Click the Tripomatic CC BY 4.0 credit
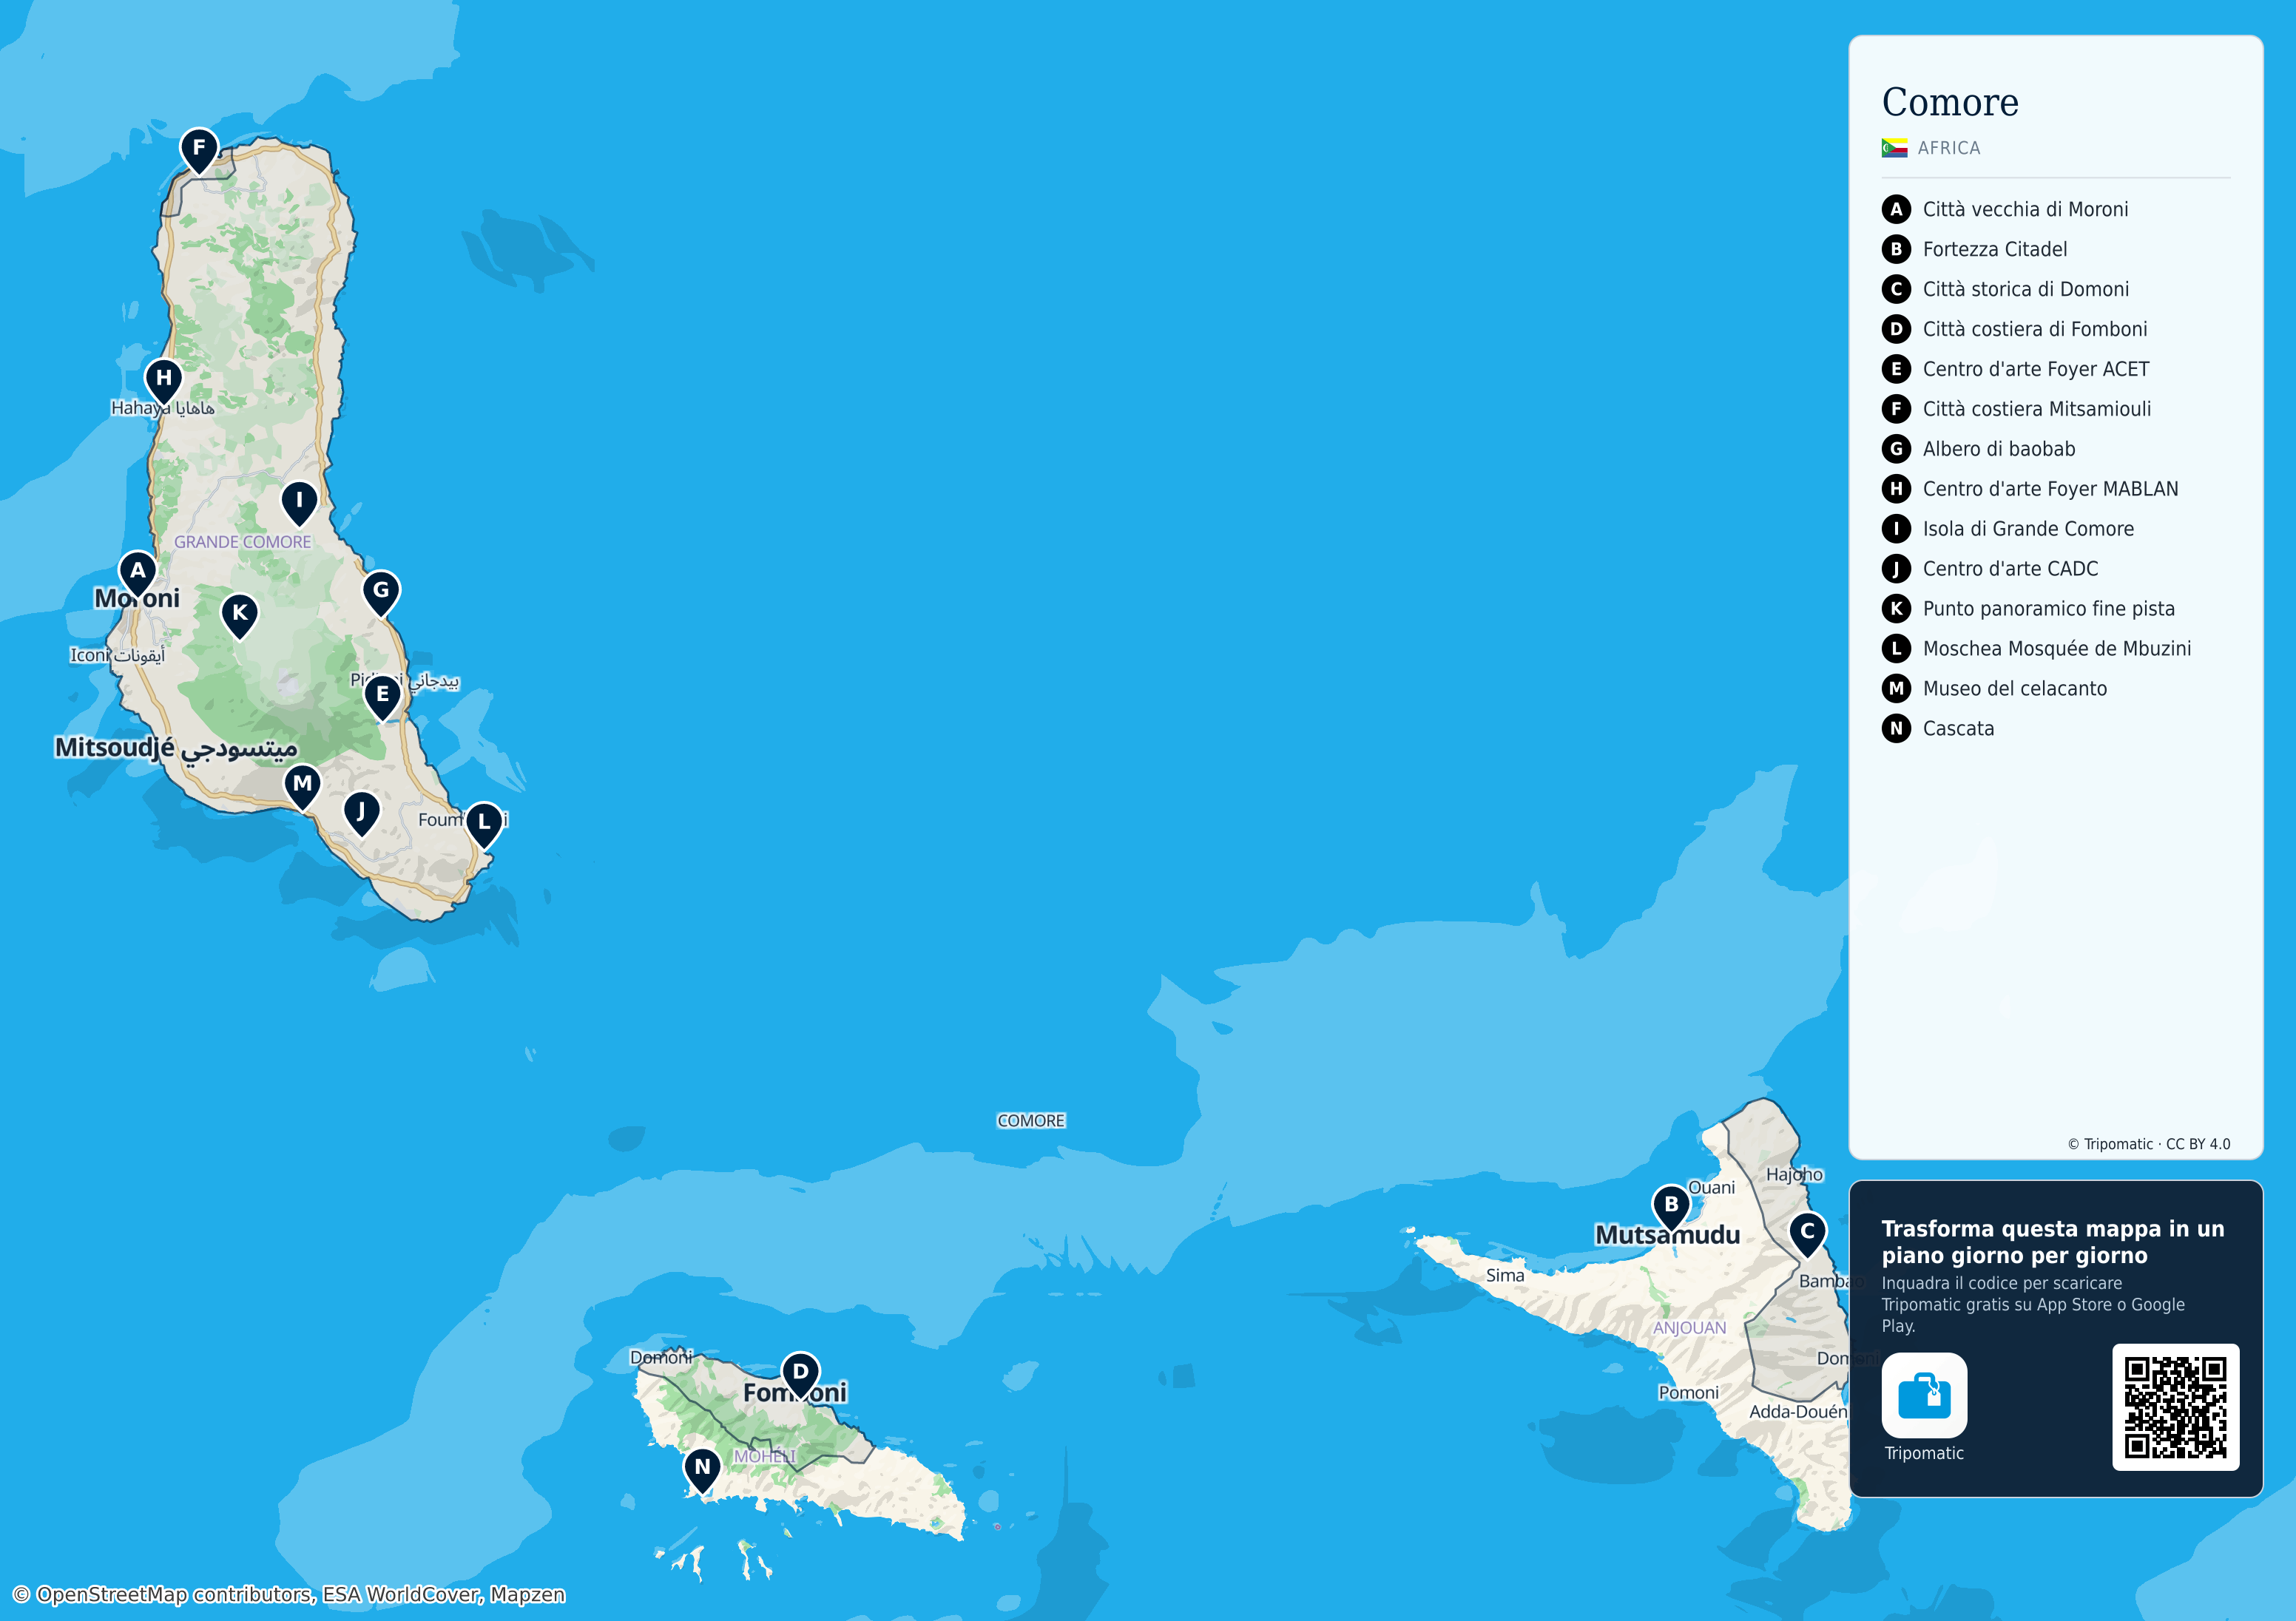This screenshot has height=1621, width=2296. point(2148,1144)
